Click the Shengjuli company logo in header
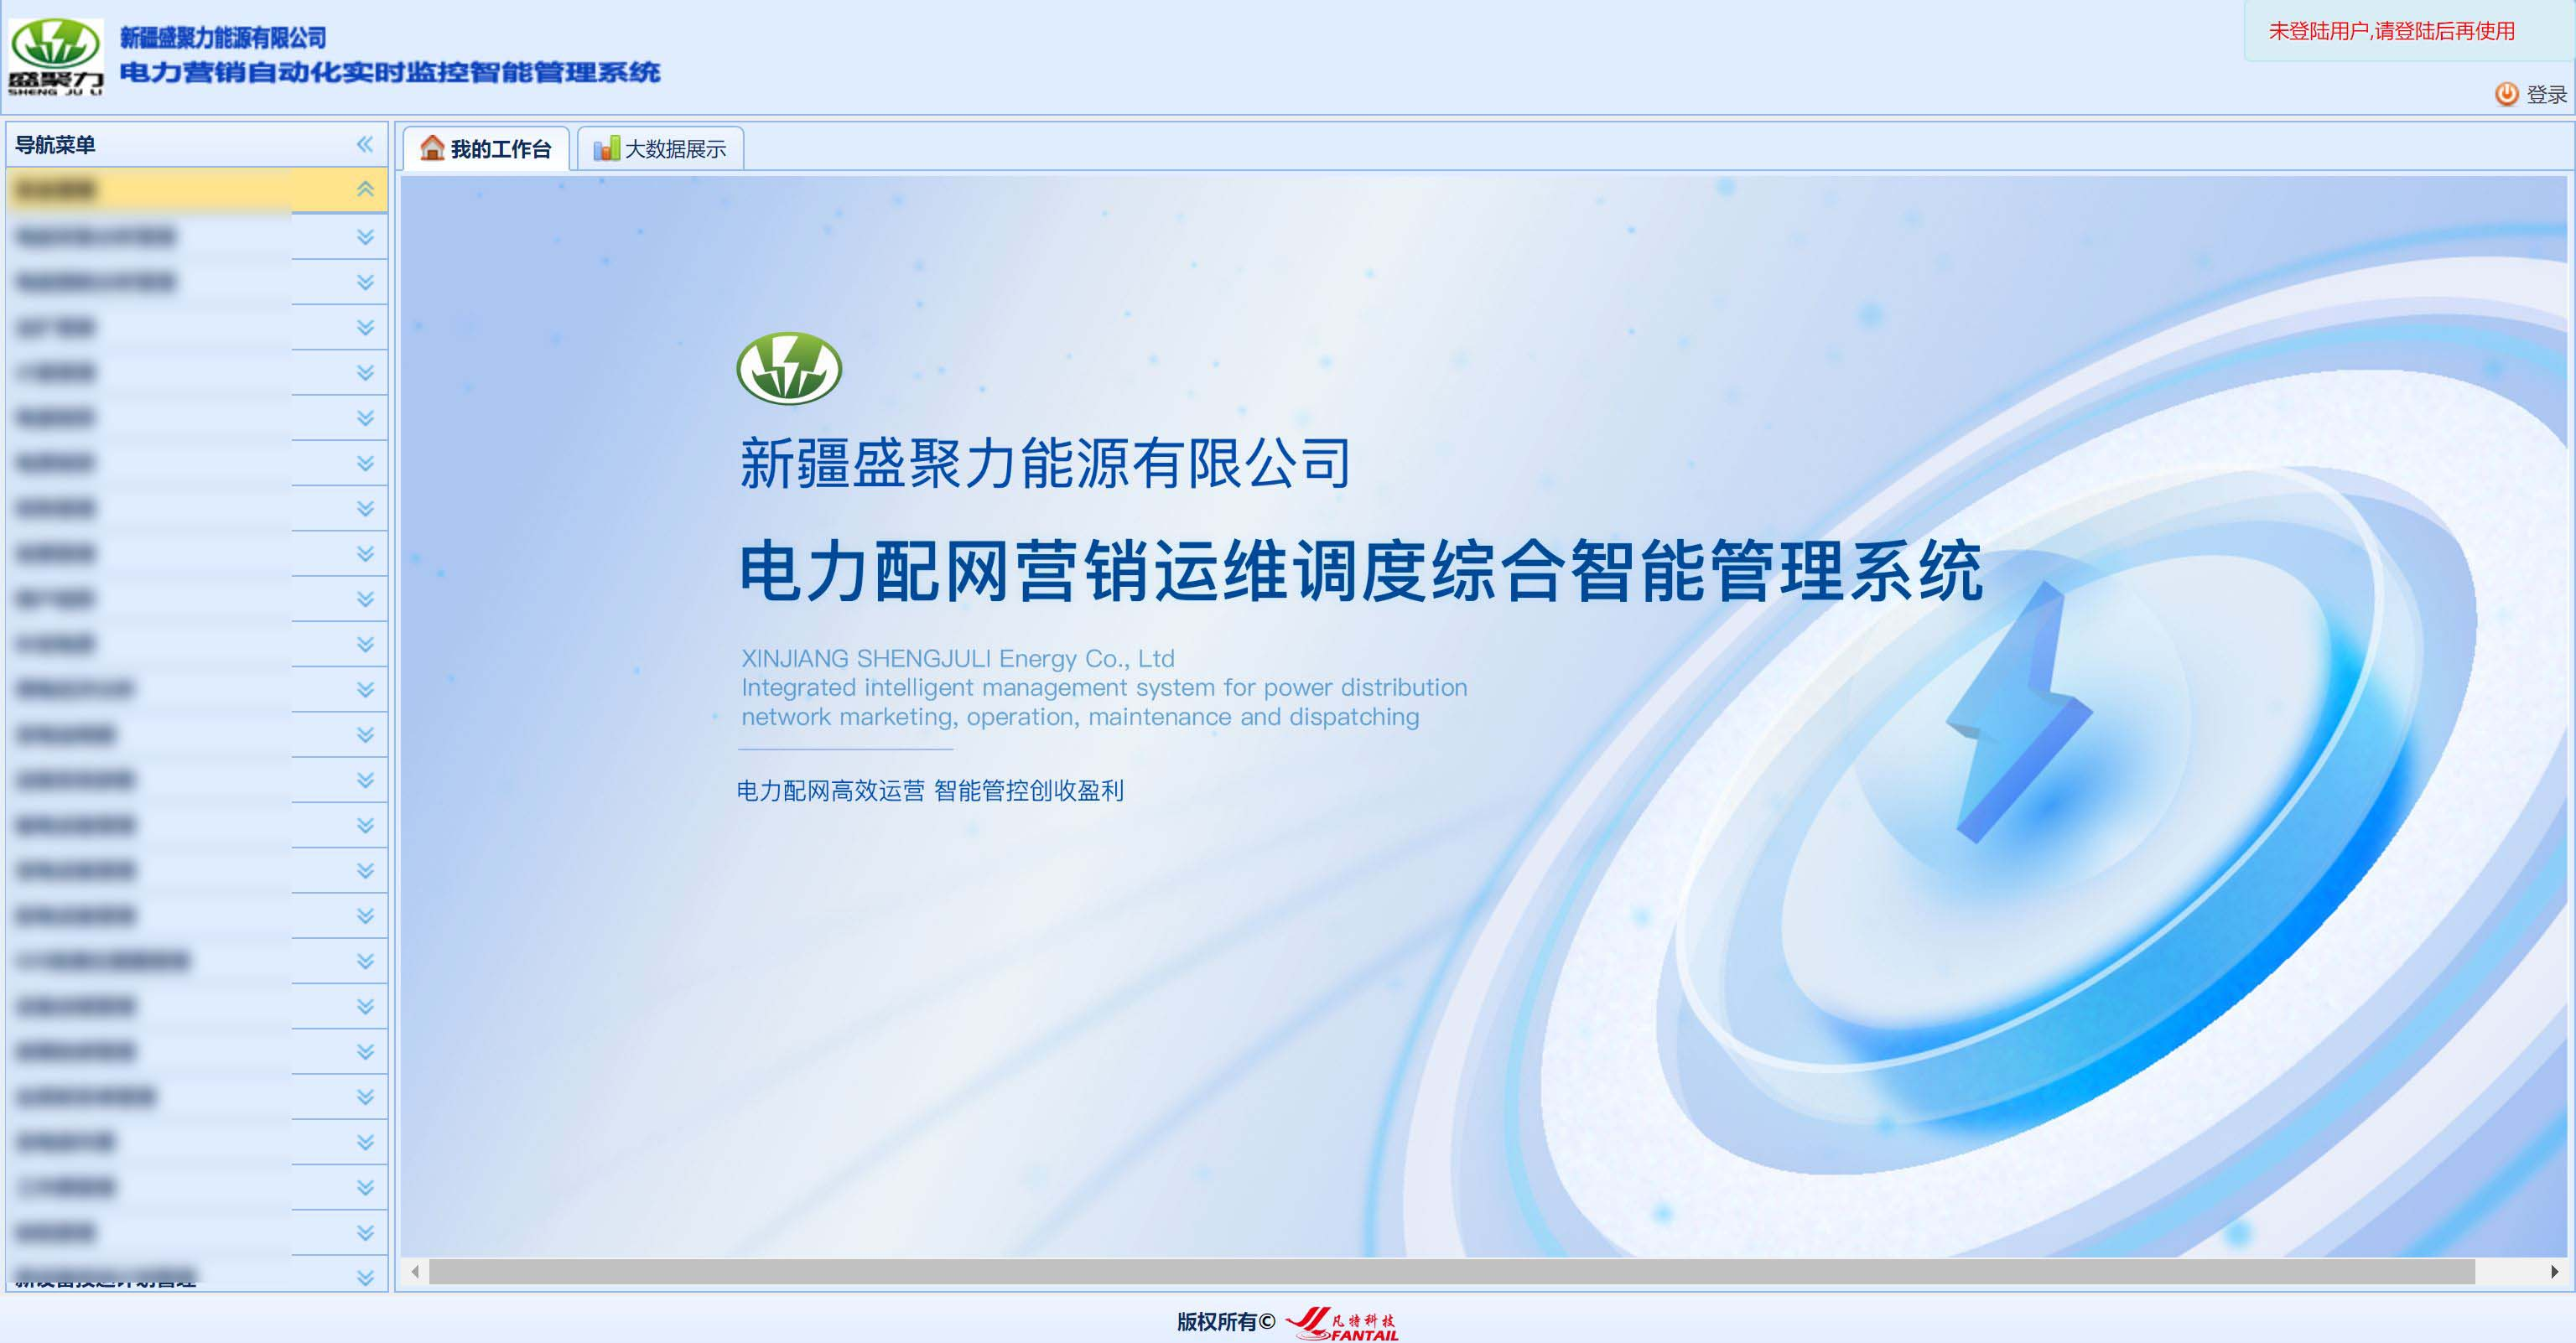Screen dimensions: 2576x1343 click(x=55, y=58)
